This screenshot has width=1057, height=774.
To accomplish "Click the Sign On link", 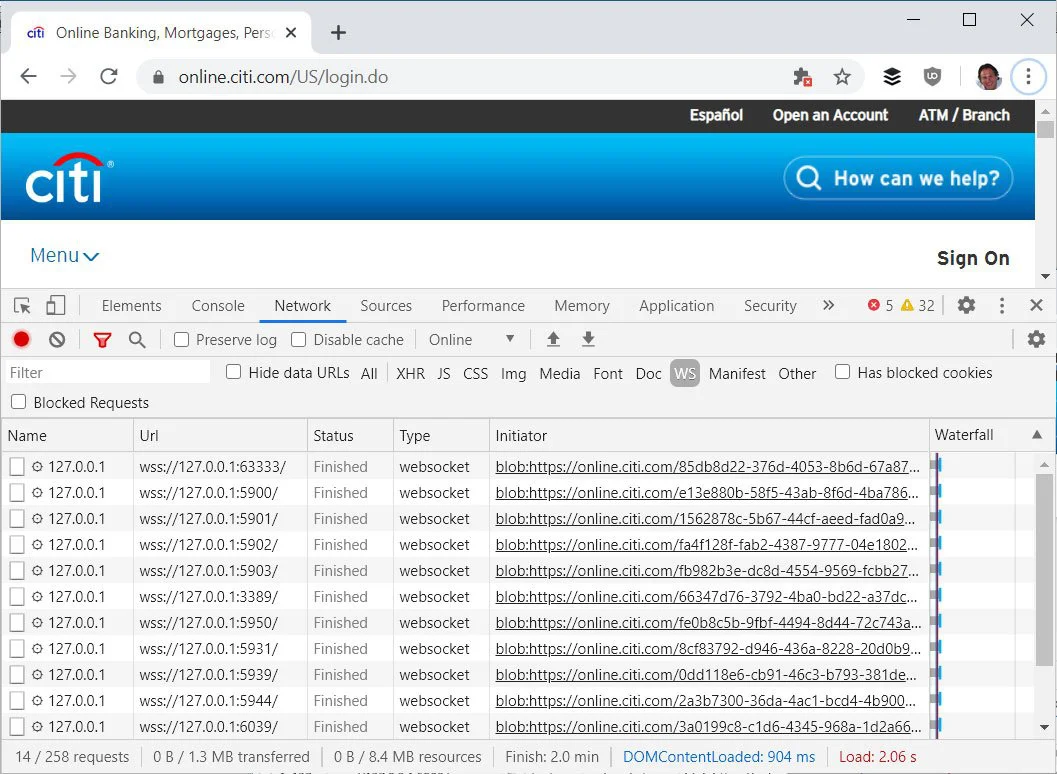I will (x=973, y=258).
